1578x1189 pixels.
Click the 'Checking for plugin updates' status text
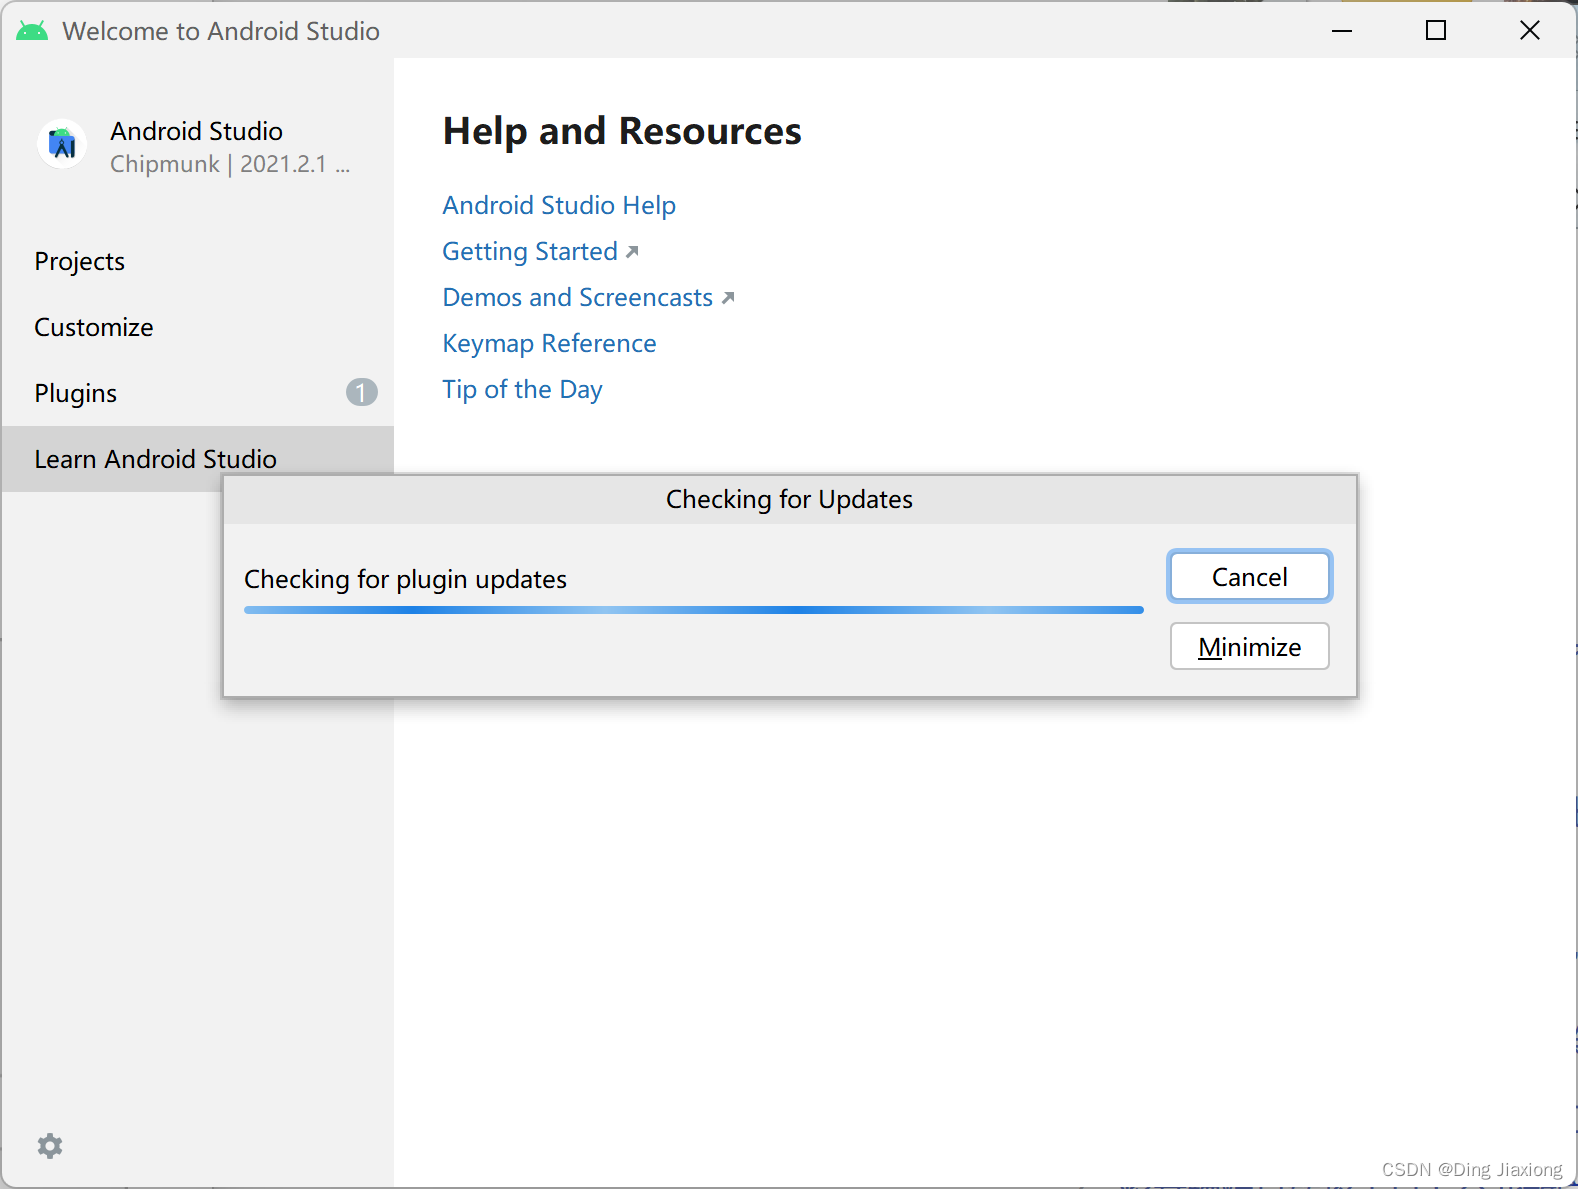[x=405, y=579]
